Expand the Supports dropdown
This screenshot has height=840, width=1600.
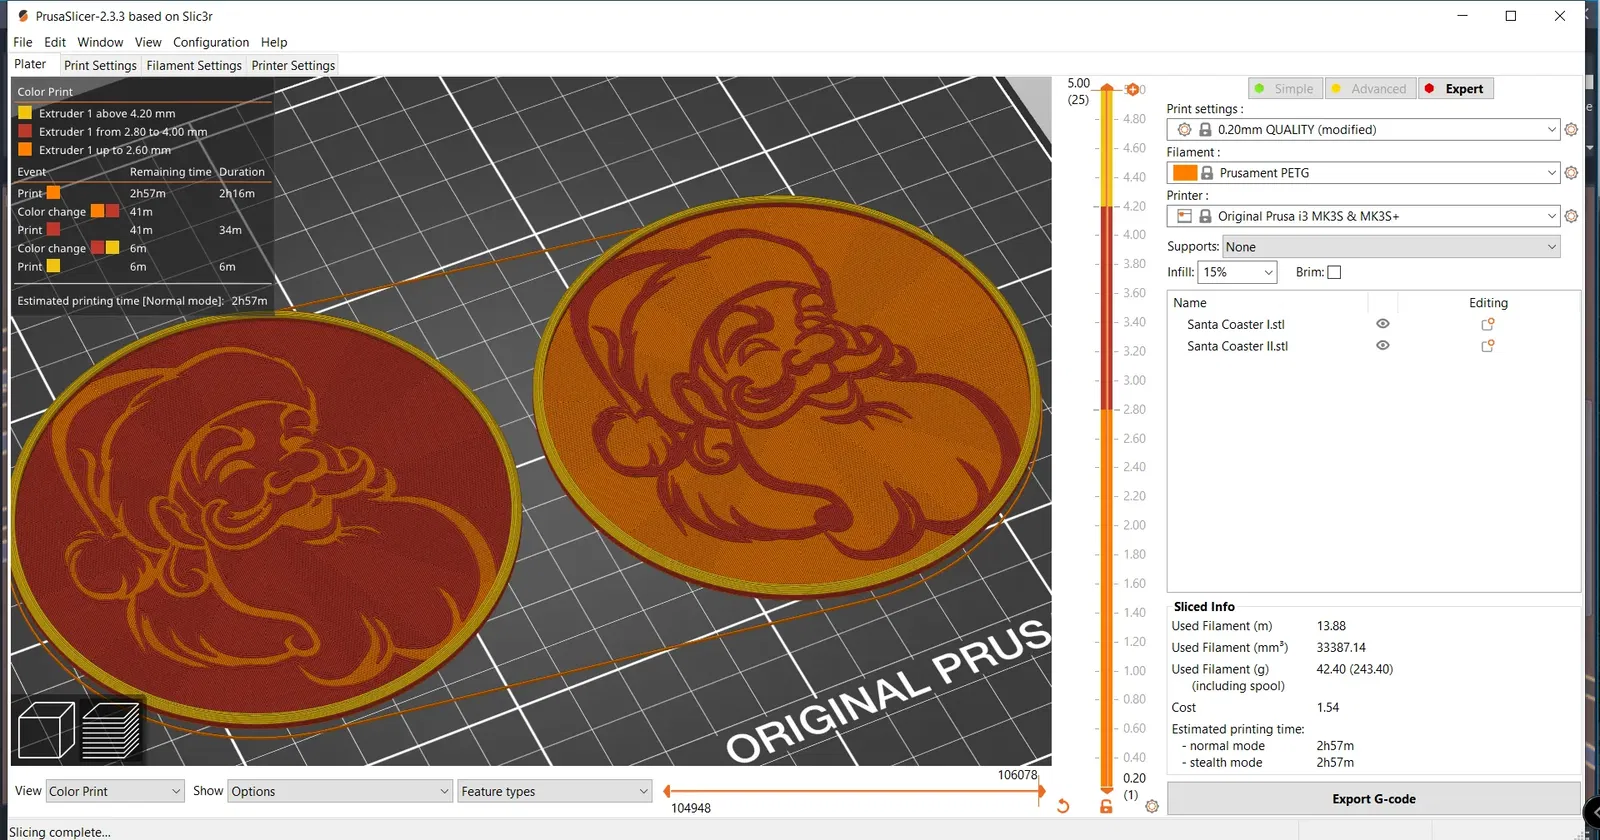point(1391,247)
